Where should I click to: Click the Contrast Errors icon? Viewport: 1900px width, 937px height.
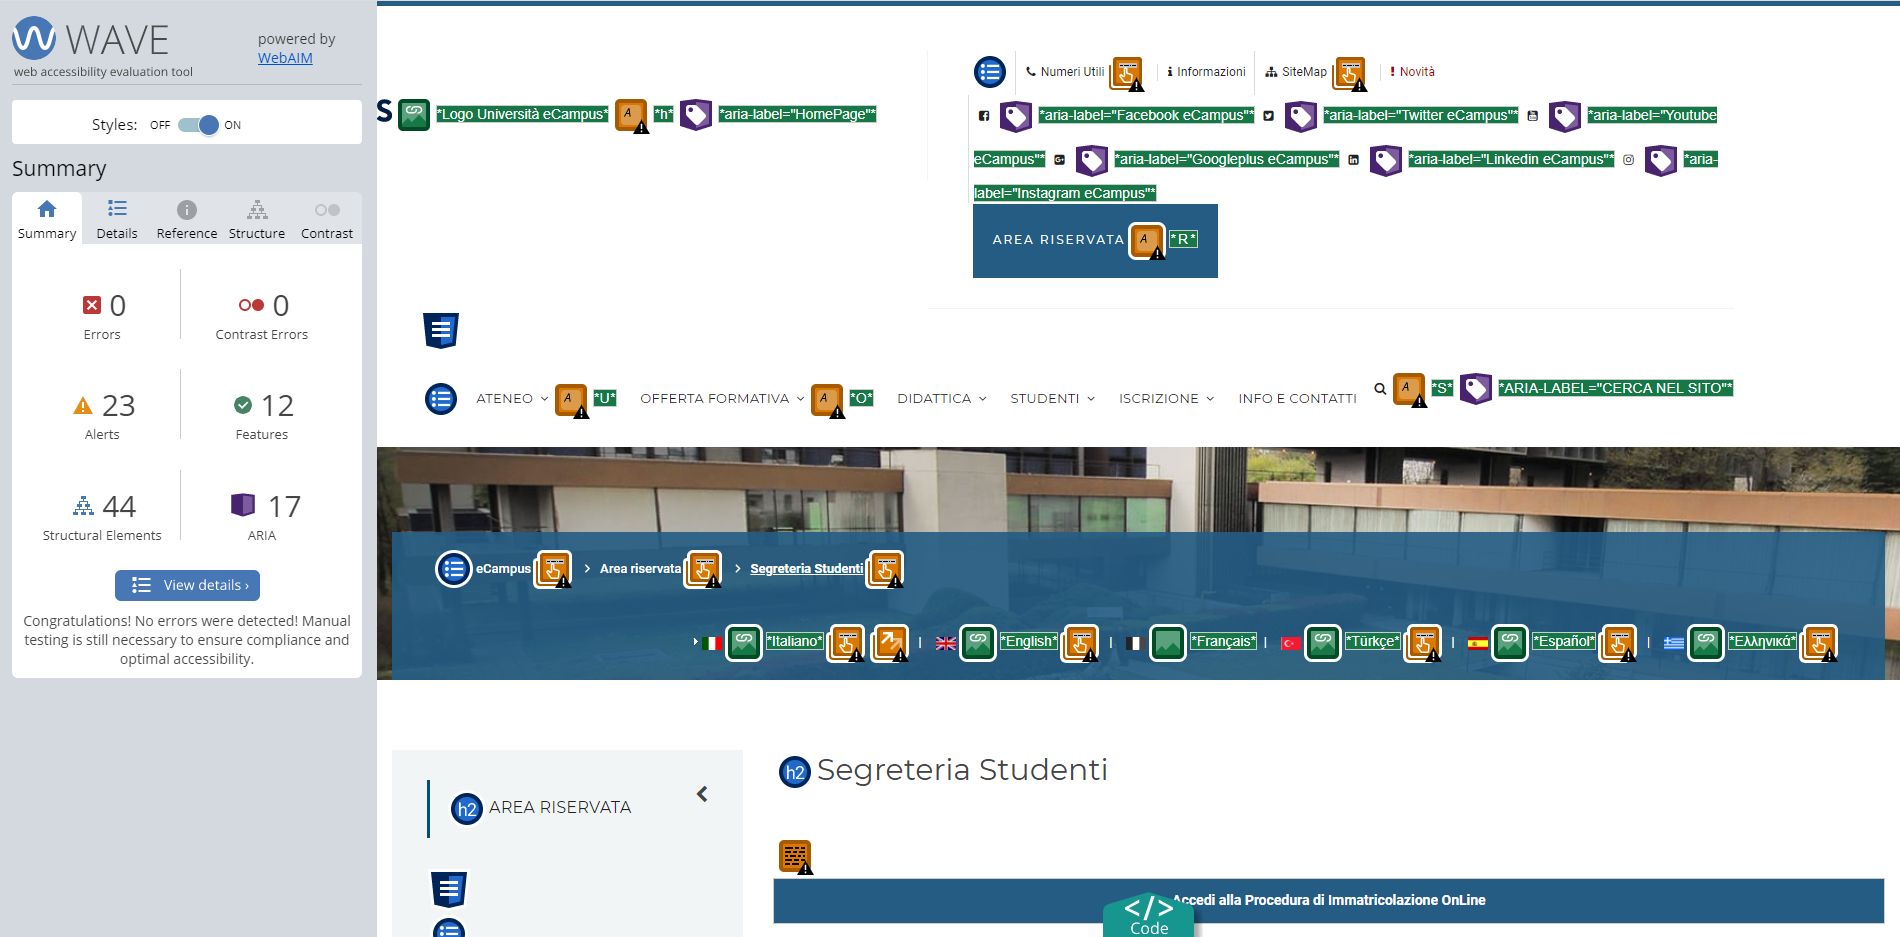251,305
